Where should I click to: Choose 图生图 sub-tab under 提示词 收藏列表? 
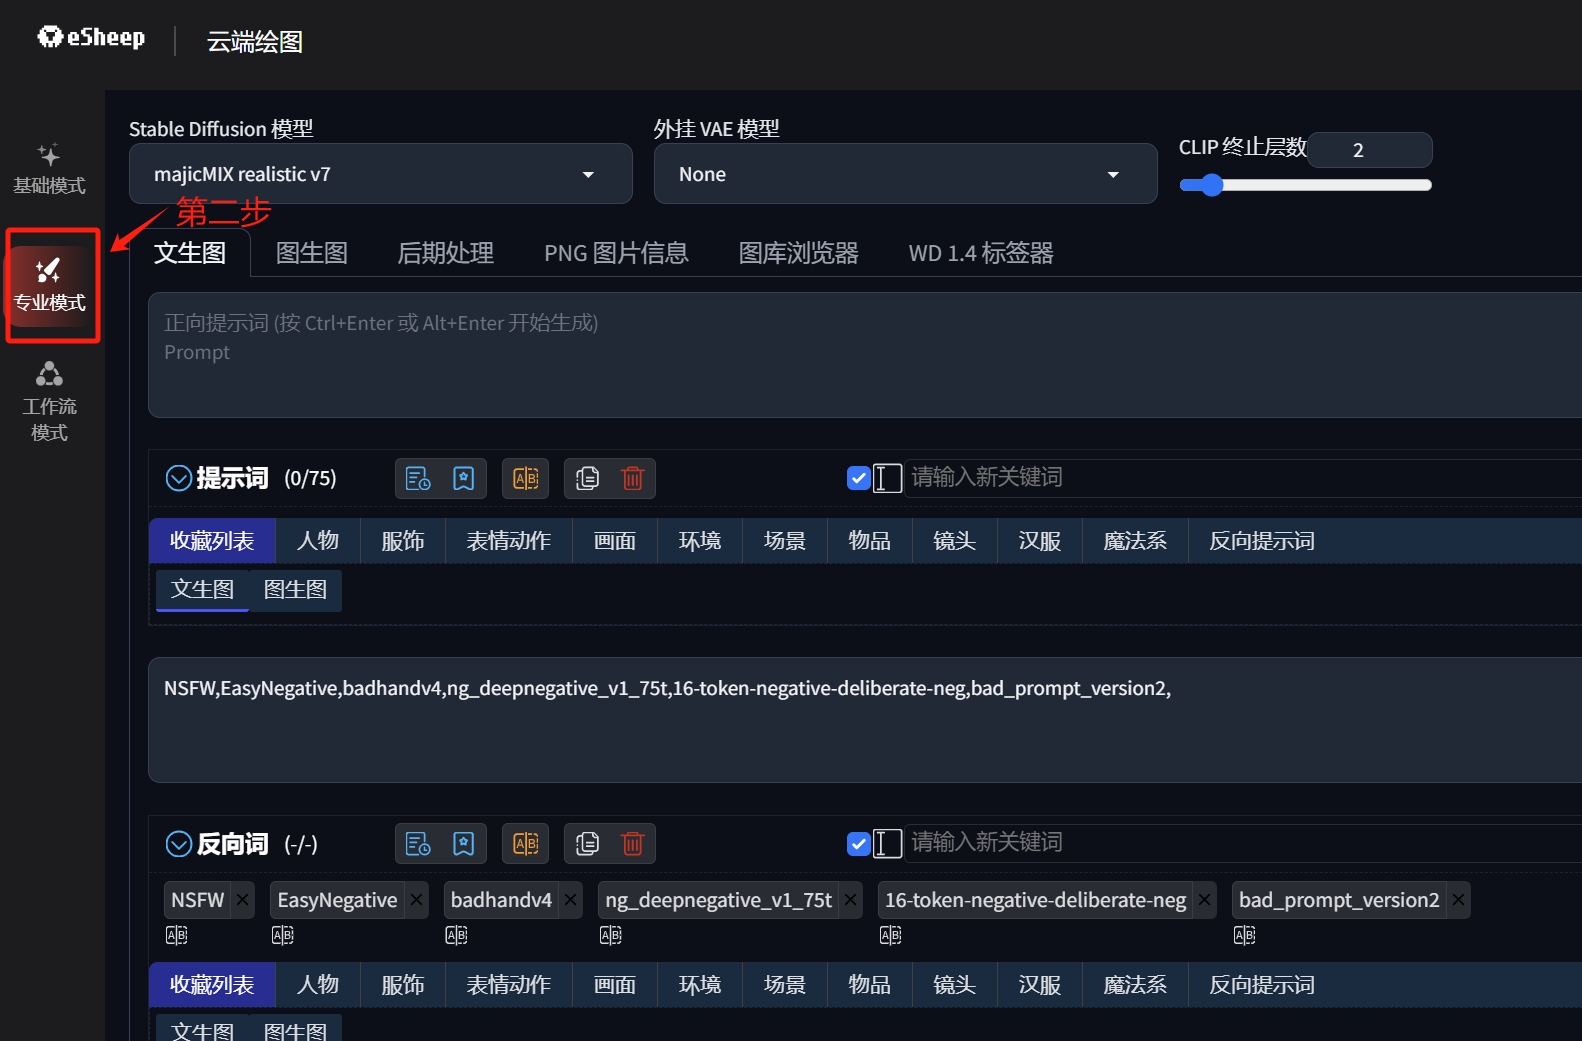pos(295,590)
